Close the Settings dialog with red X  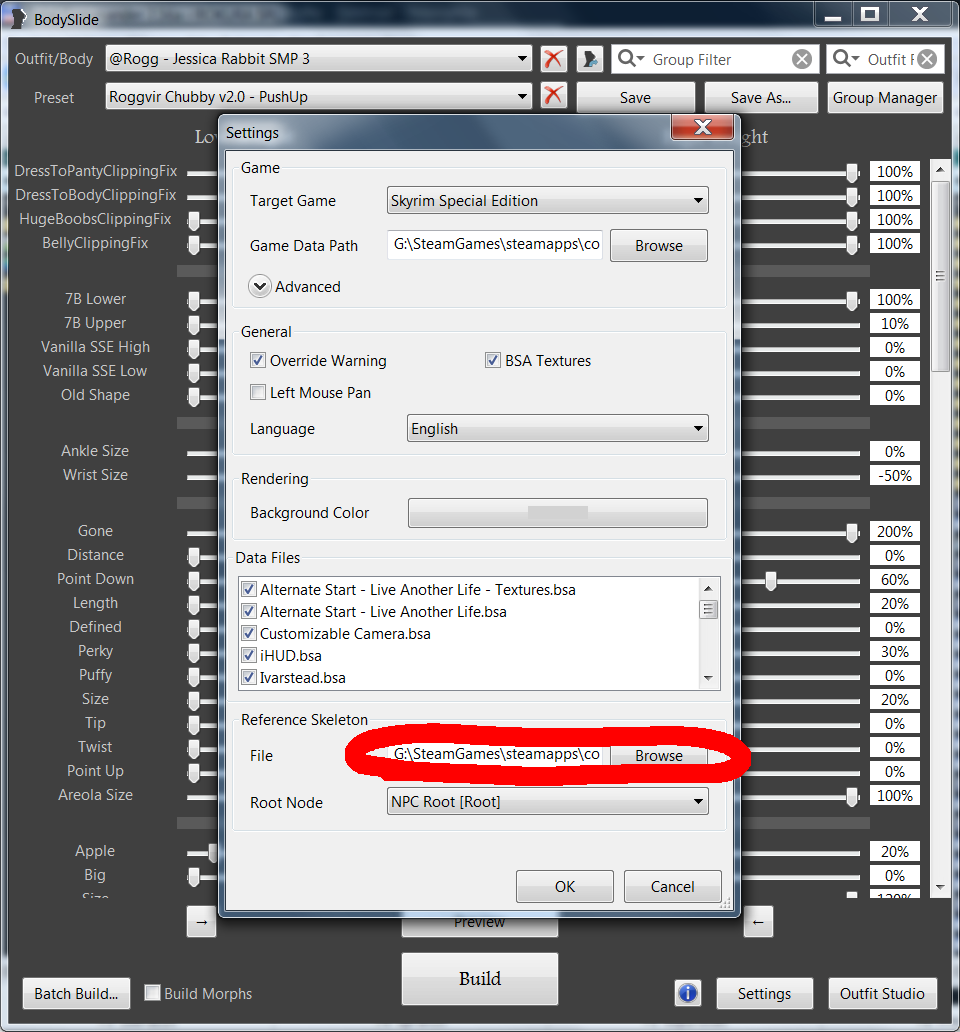pos(702,128)
